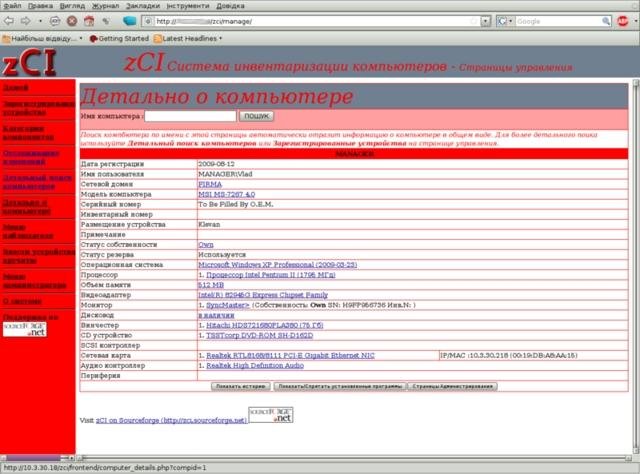The image size is (640, 474).
Task: Open the address bar history dropdown
Action: point(485,21)
